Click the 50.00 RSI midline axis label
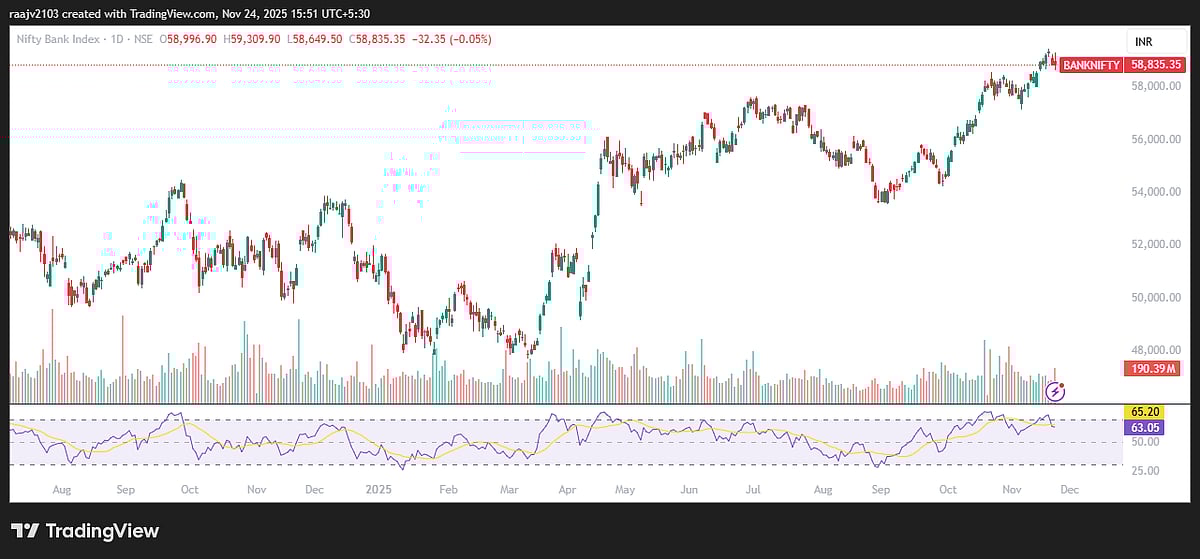Viewport: 1200px width, 559px height. coord(1144,441)
